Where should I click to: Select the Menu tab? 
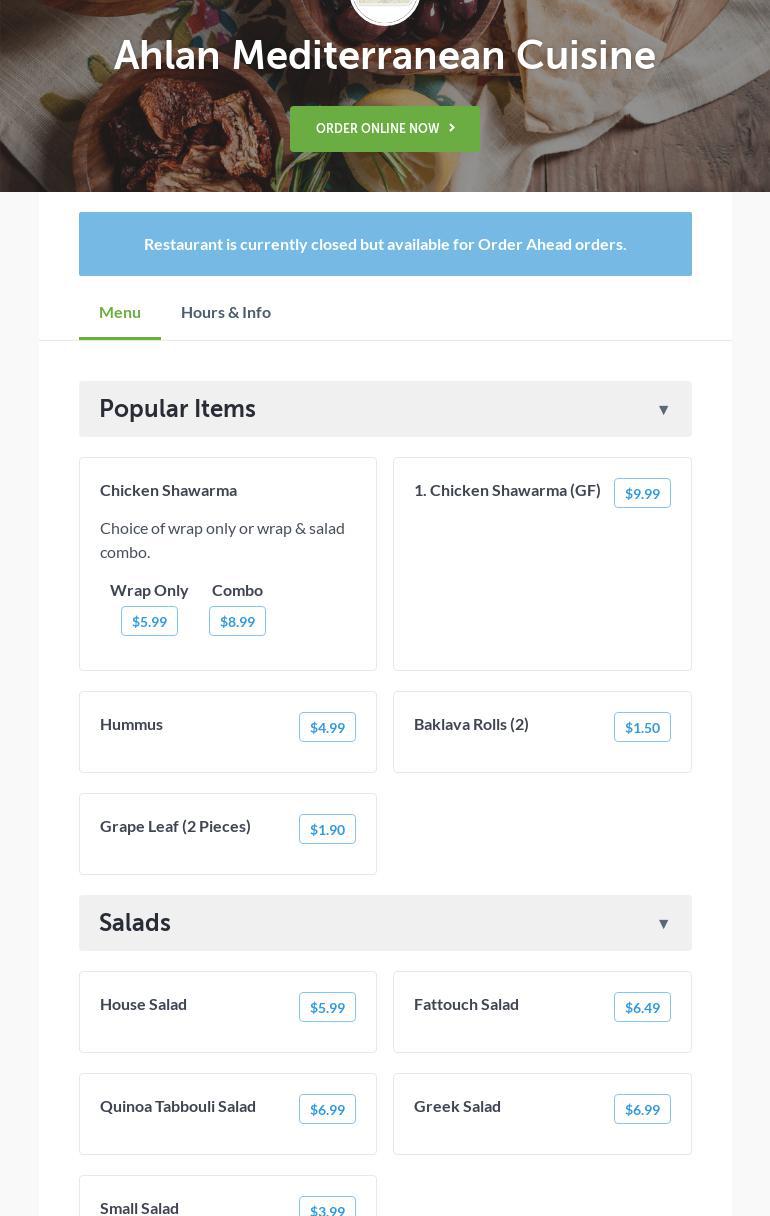[x=120, y=312]
